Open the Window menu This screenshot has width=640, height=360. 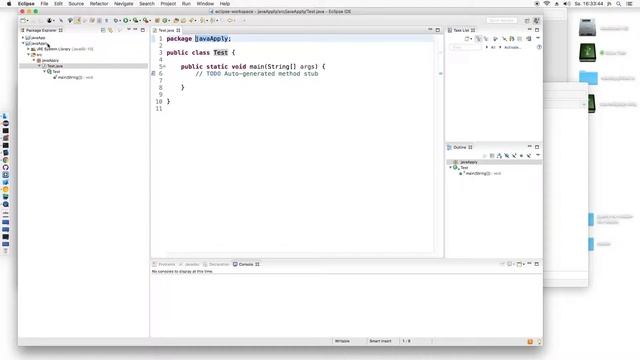pyautogui.click(x=205, y=4)
